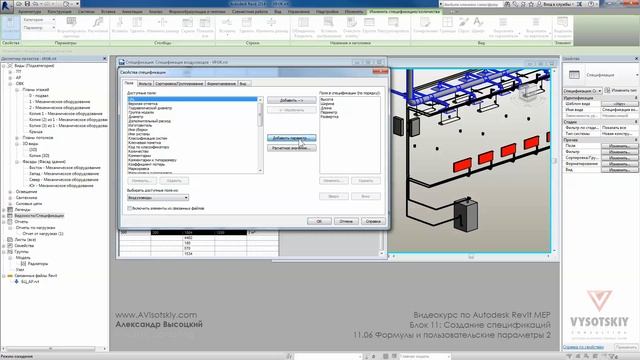The image size is (640, 360).
Task: Select Периметр in scheduled fields list
Action: pos(329,113)
